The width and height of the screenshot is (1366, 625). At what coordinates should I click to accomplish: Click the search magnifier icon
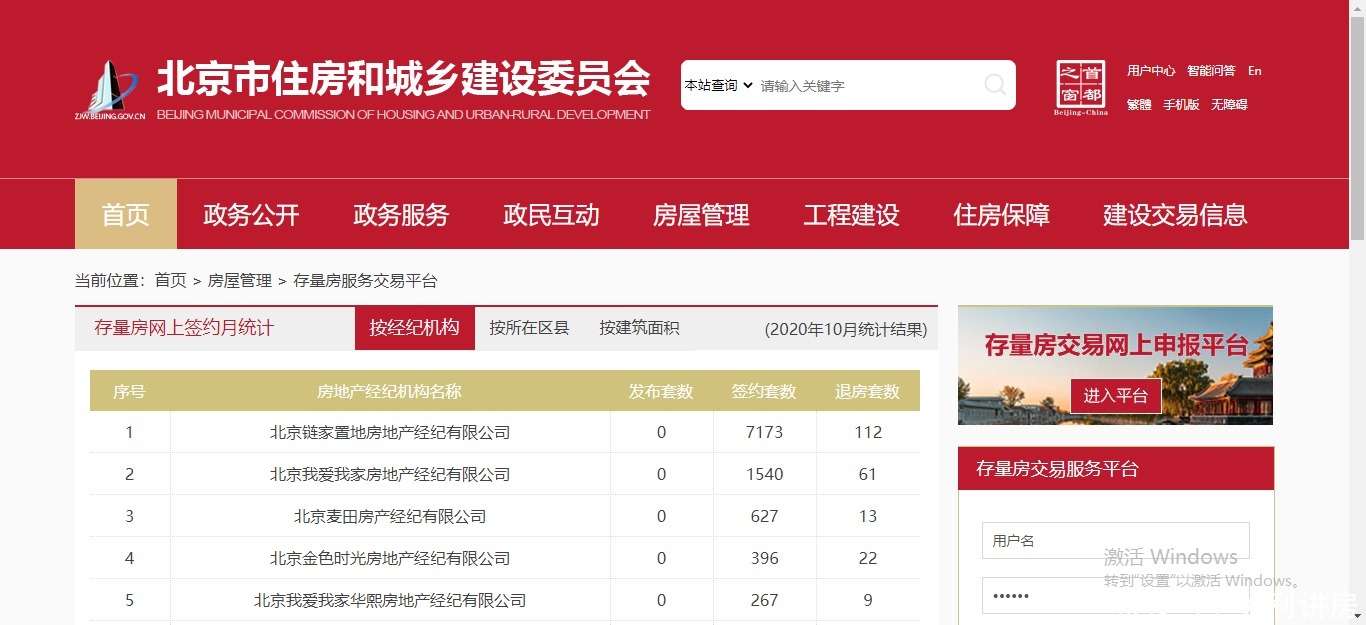tap(995, 85)
